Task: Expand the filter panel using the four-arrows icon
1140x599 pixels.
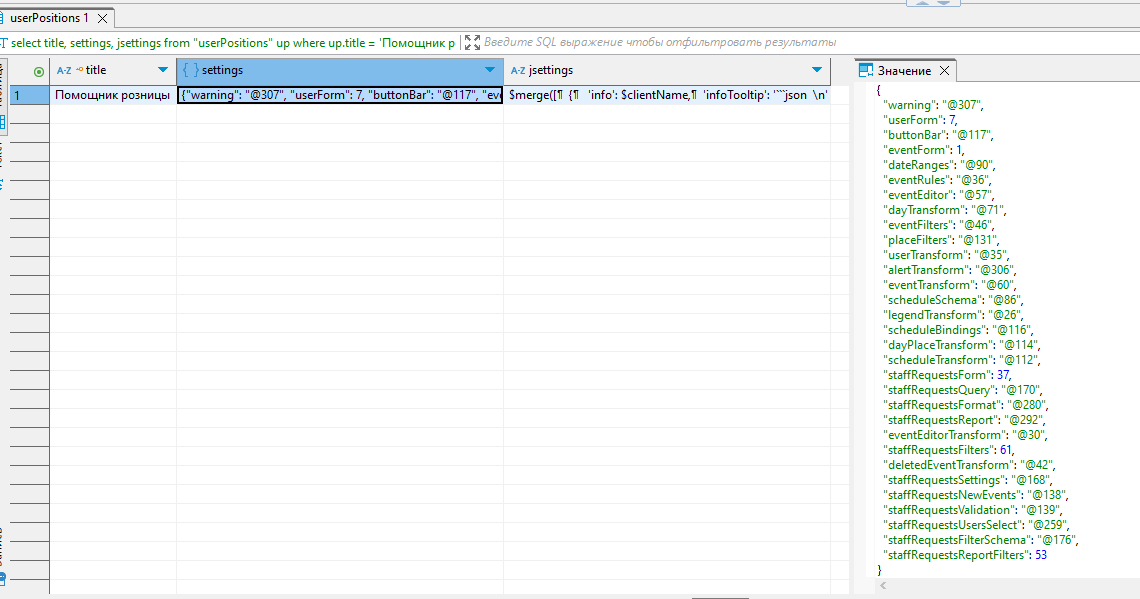Action: pos(472,43)
